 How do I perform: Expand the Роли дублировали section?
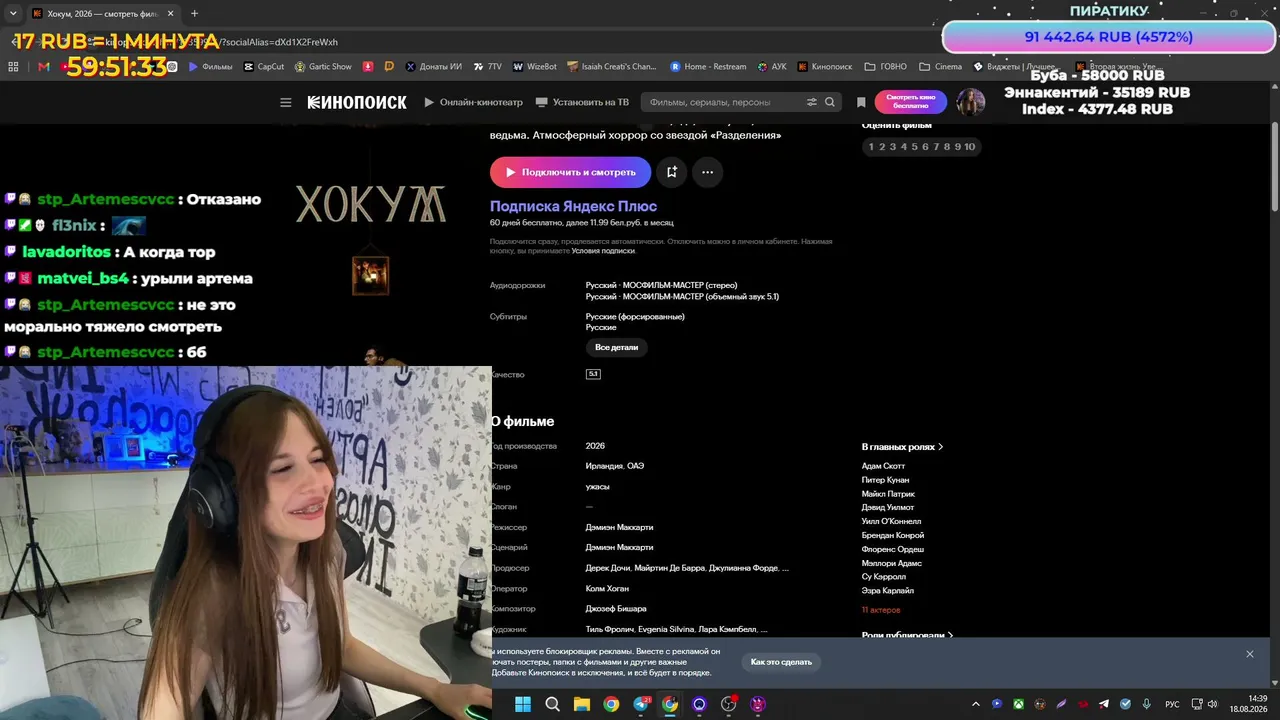coord(907,635)
